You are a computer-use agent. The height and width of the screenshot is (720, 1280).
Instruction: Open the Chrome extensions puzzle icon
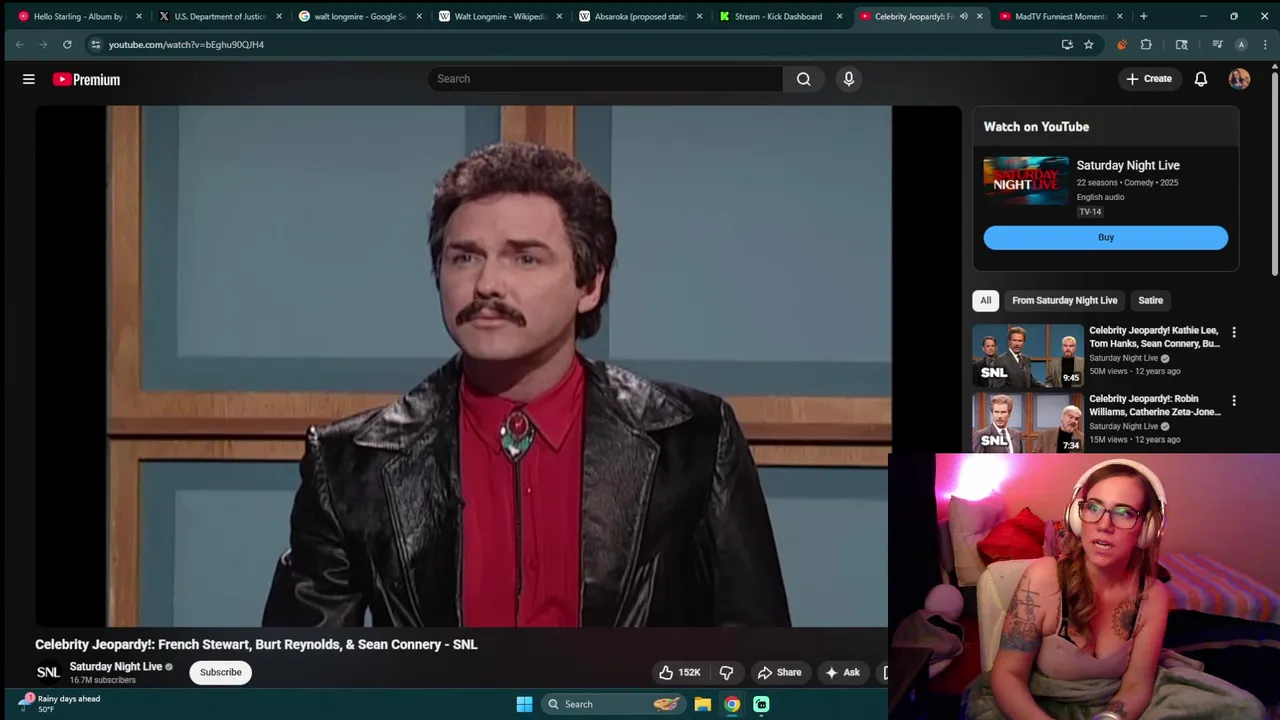1146,44
